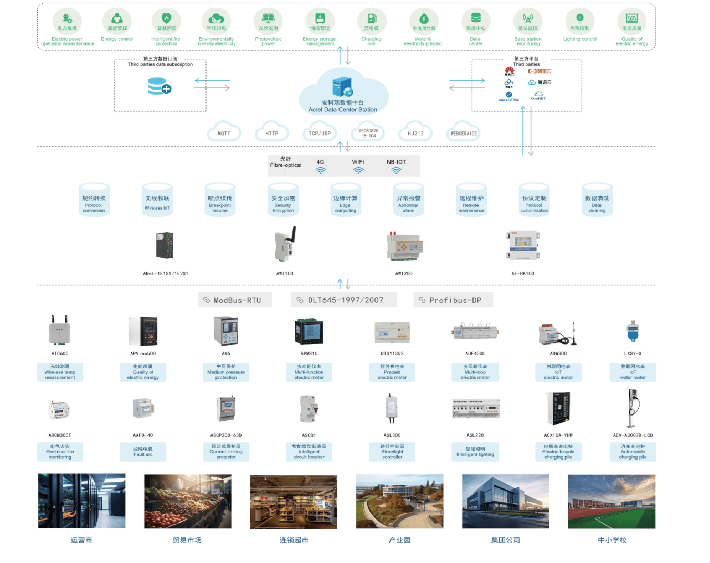Image resolution: width=710 pixels, height=563 pixels.
Task: Click the Remote maintenance cylinder
Action: [x=471, y=199]
